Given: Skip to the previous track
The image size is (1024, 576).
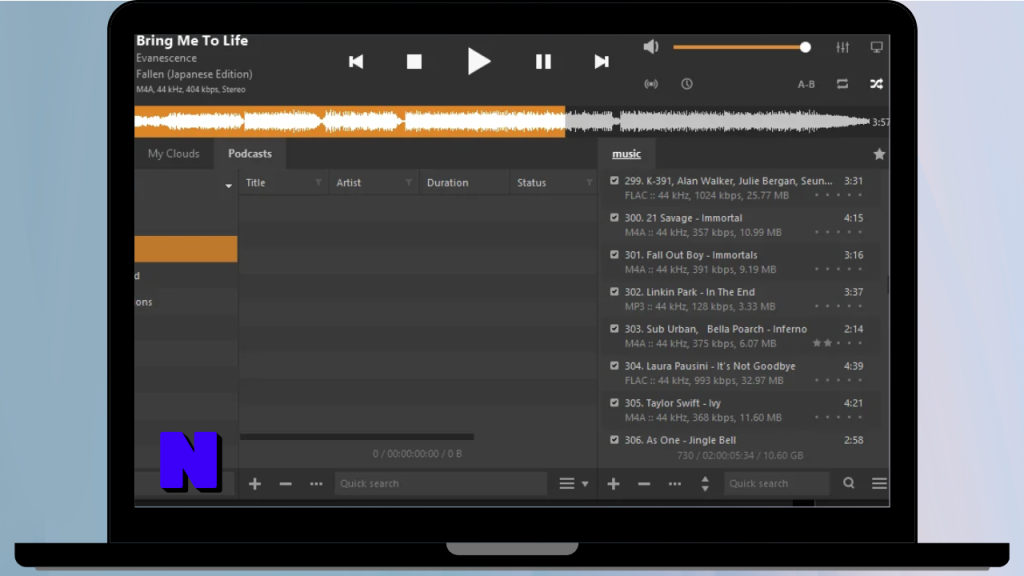Looking at the screenshot, I should pos(356,61).
